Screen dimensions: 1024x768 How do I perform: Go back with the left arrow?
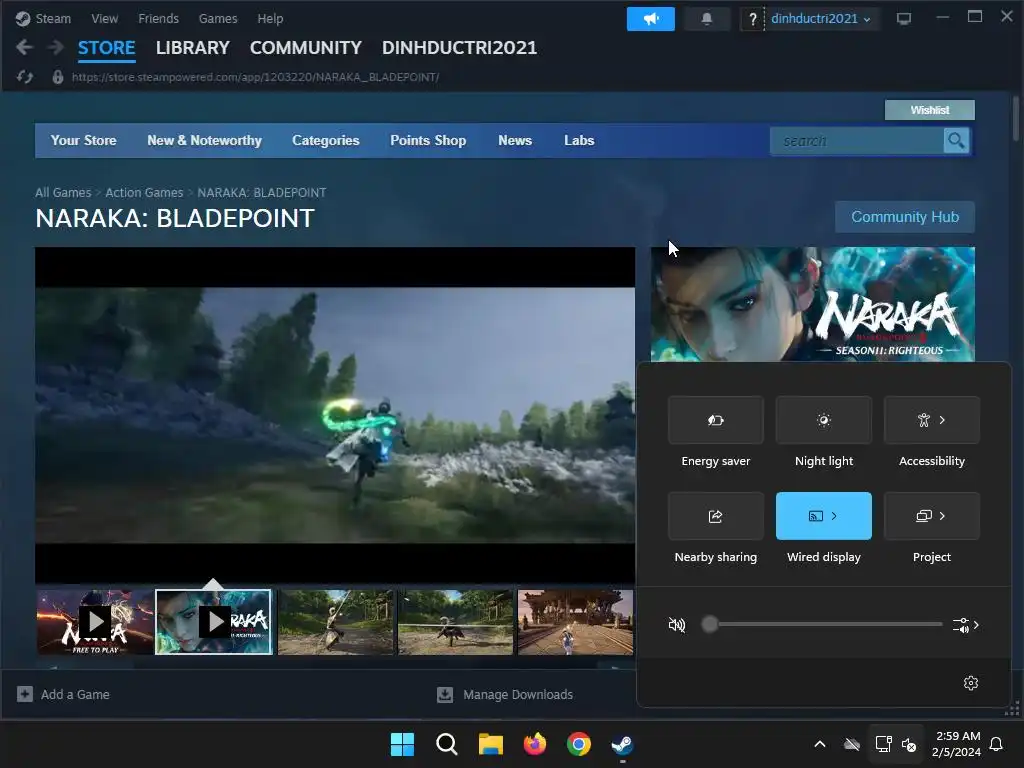(x=24, y=47)
